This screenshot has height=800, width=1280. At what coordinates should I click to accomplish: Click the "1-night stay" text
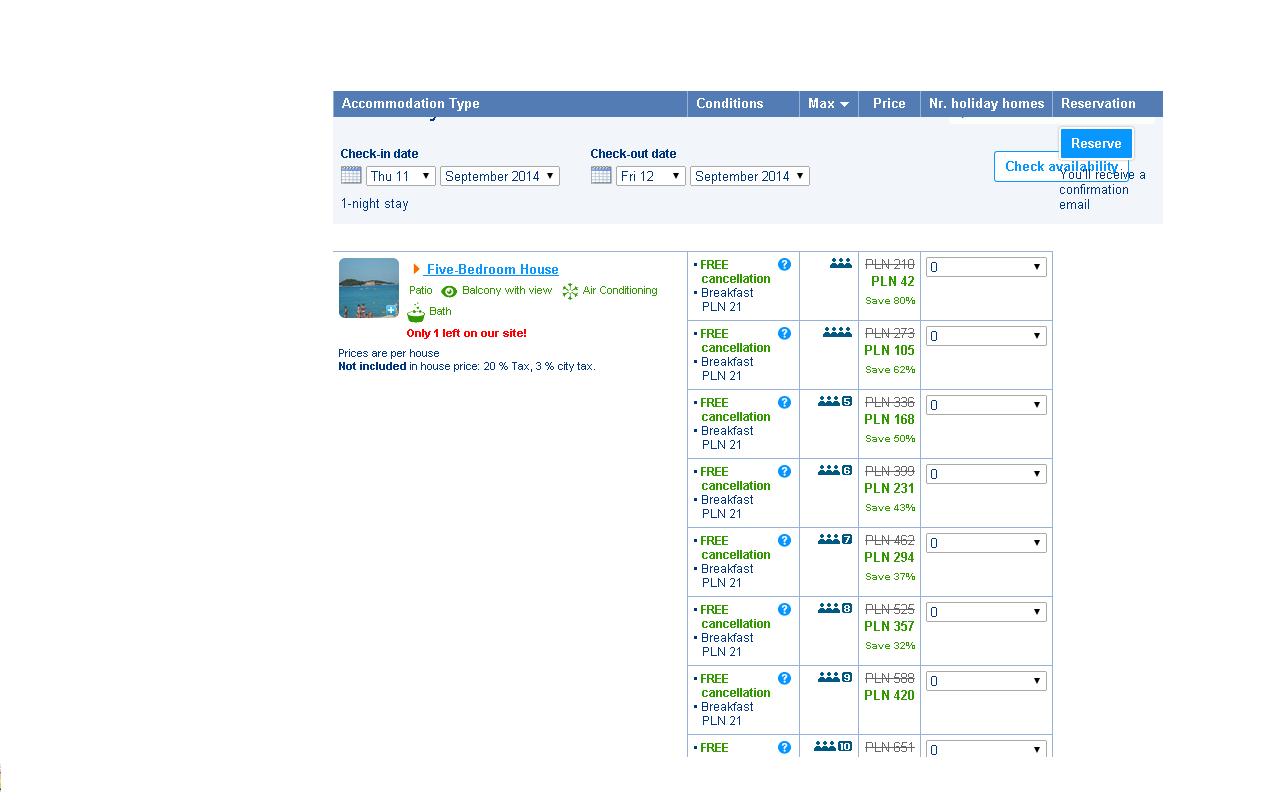[x=375, y=204]
